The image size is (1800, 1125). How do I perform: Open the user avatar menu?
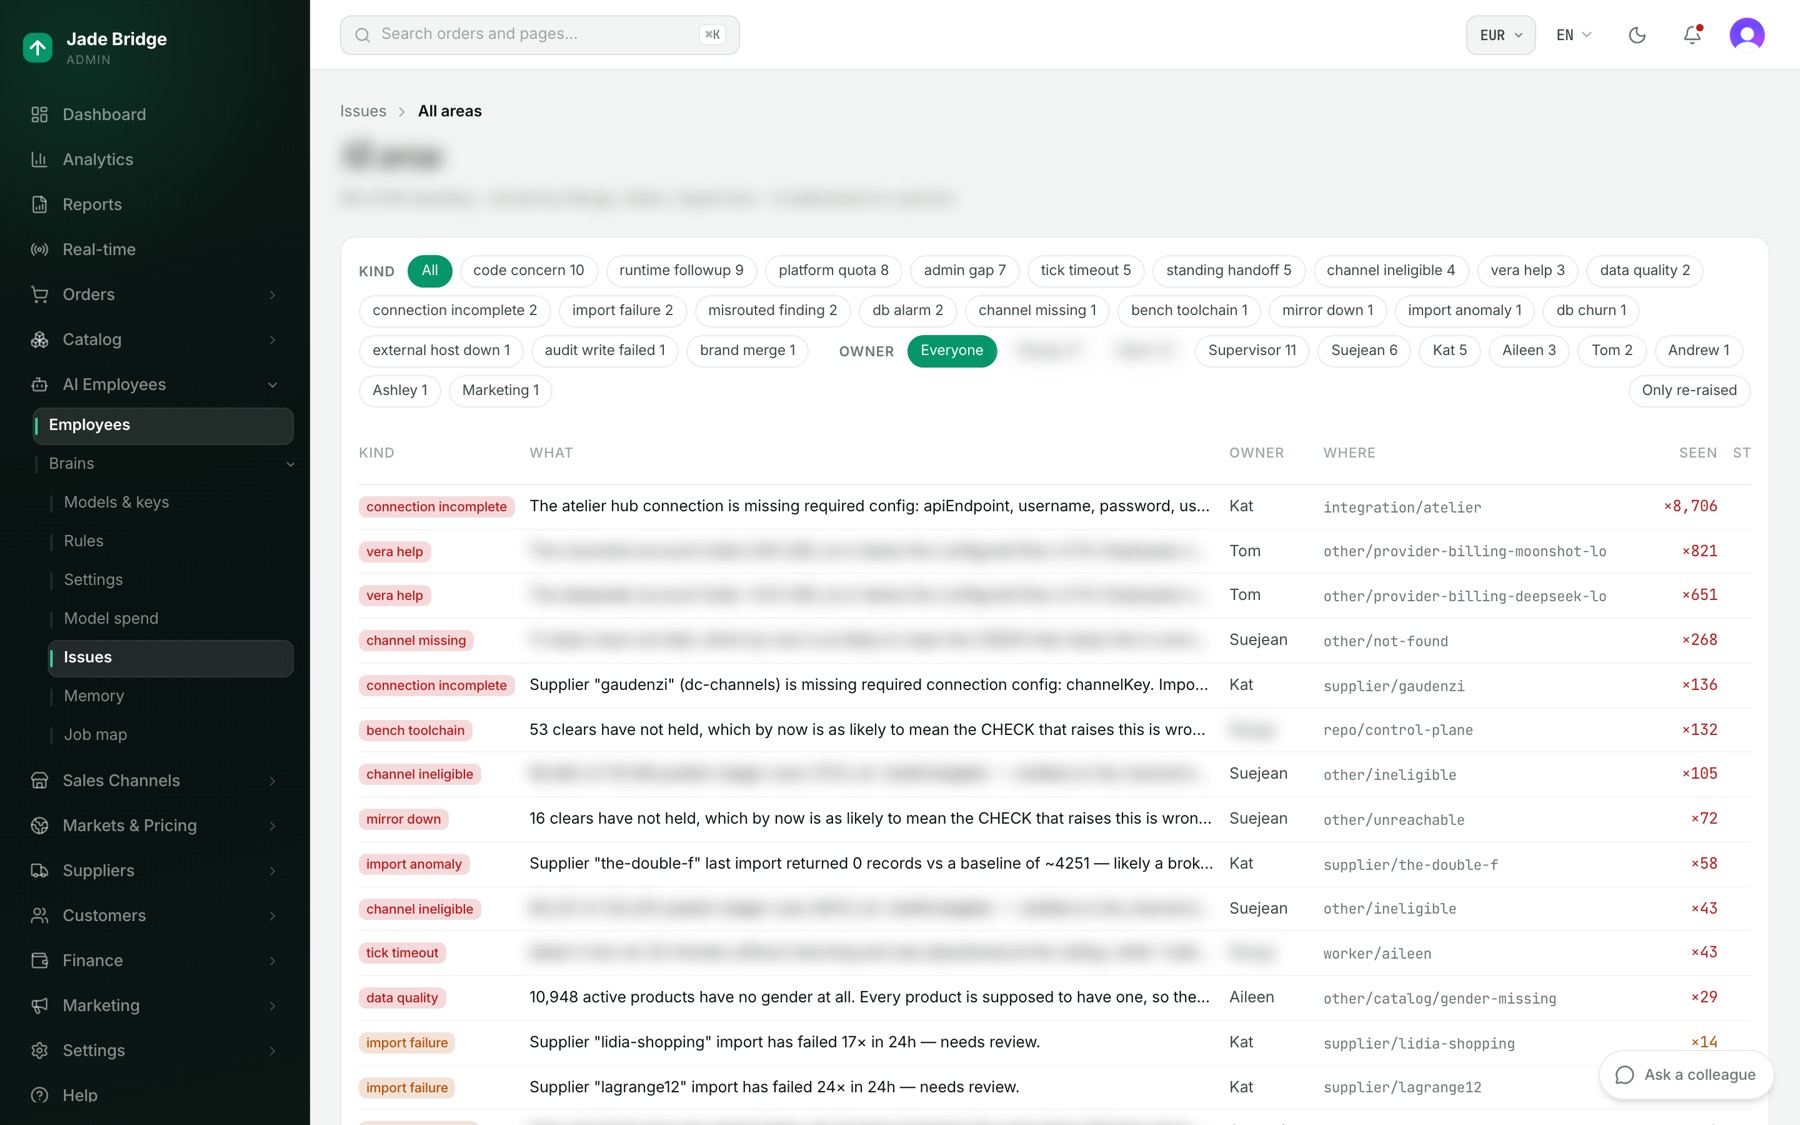click(1747, 35)
